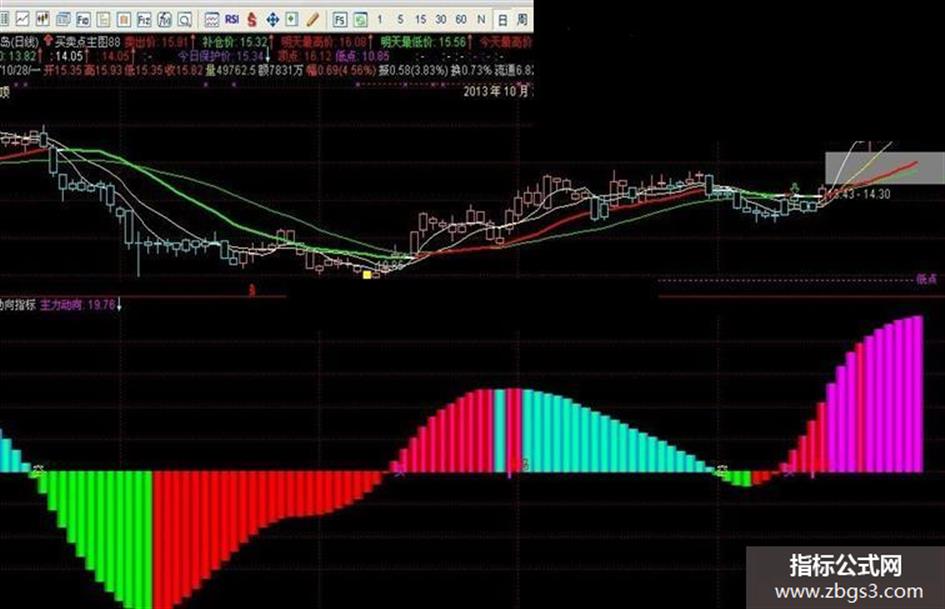Open the formula fx icon
The image size is (945, 609).
tap(165, 20)
